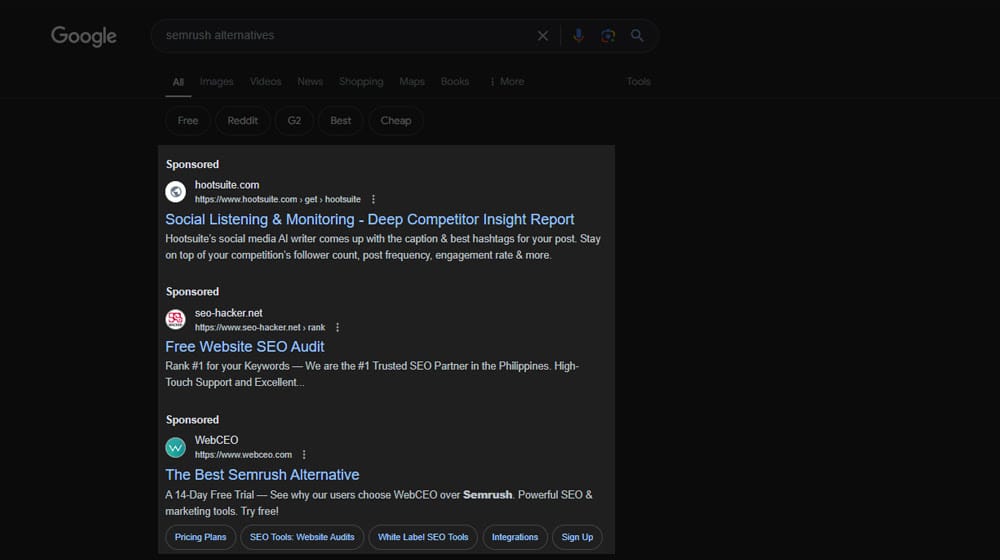This screenshot has width=1000, height=560.
Task: Switch to the Books tab
Action: (455, 82)
